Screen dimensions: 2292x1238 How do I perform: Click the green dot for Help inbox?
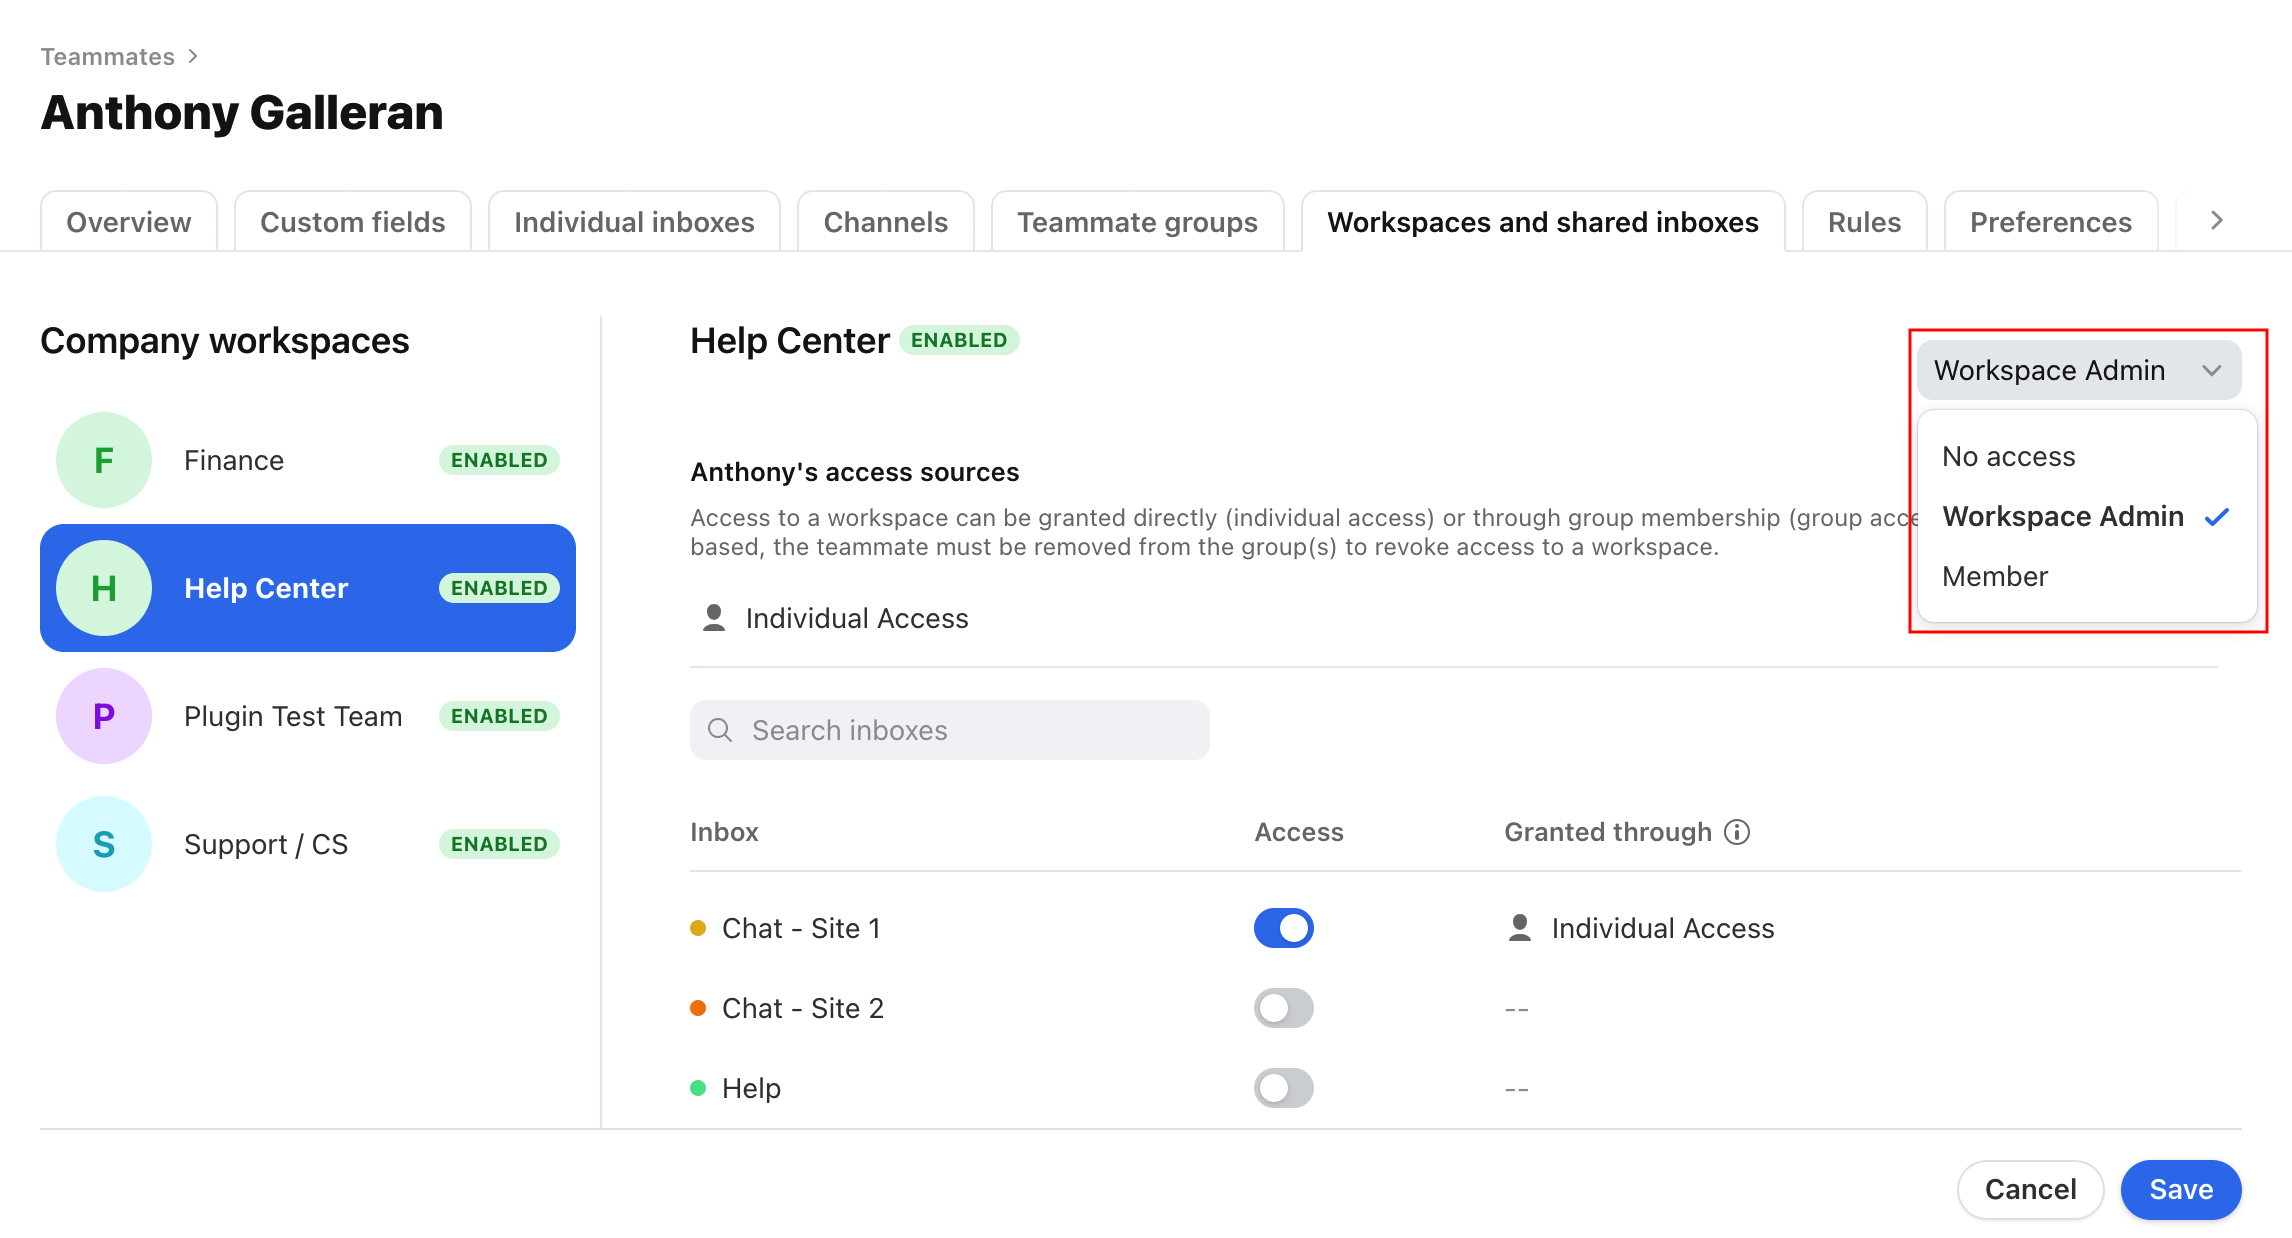(x=698, y=1088)
